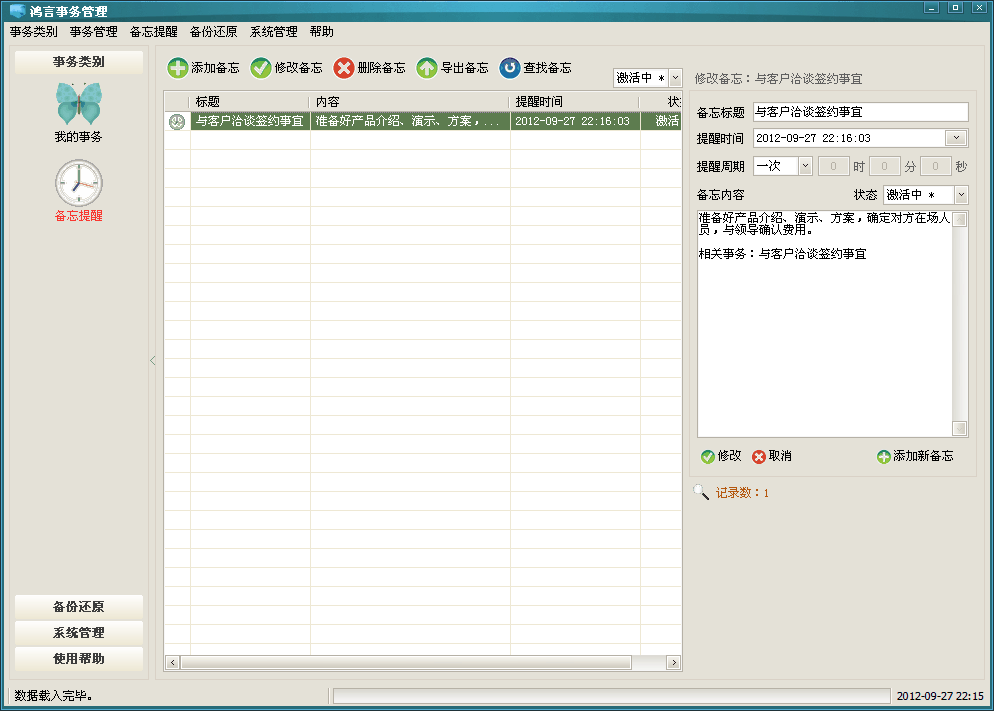
Task: Click the green plus icon for 添加新备忘
Action: [x=884, y=456]
